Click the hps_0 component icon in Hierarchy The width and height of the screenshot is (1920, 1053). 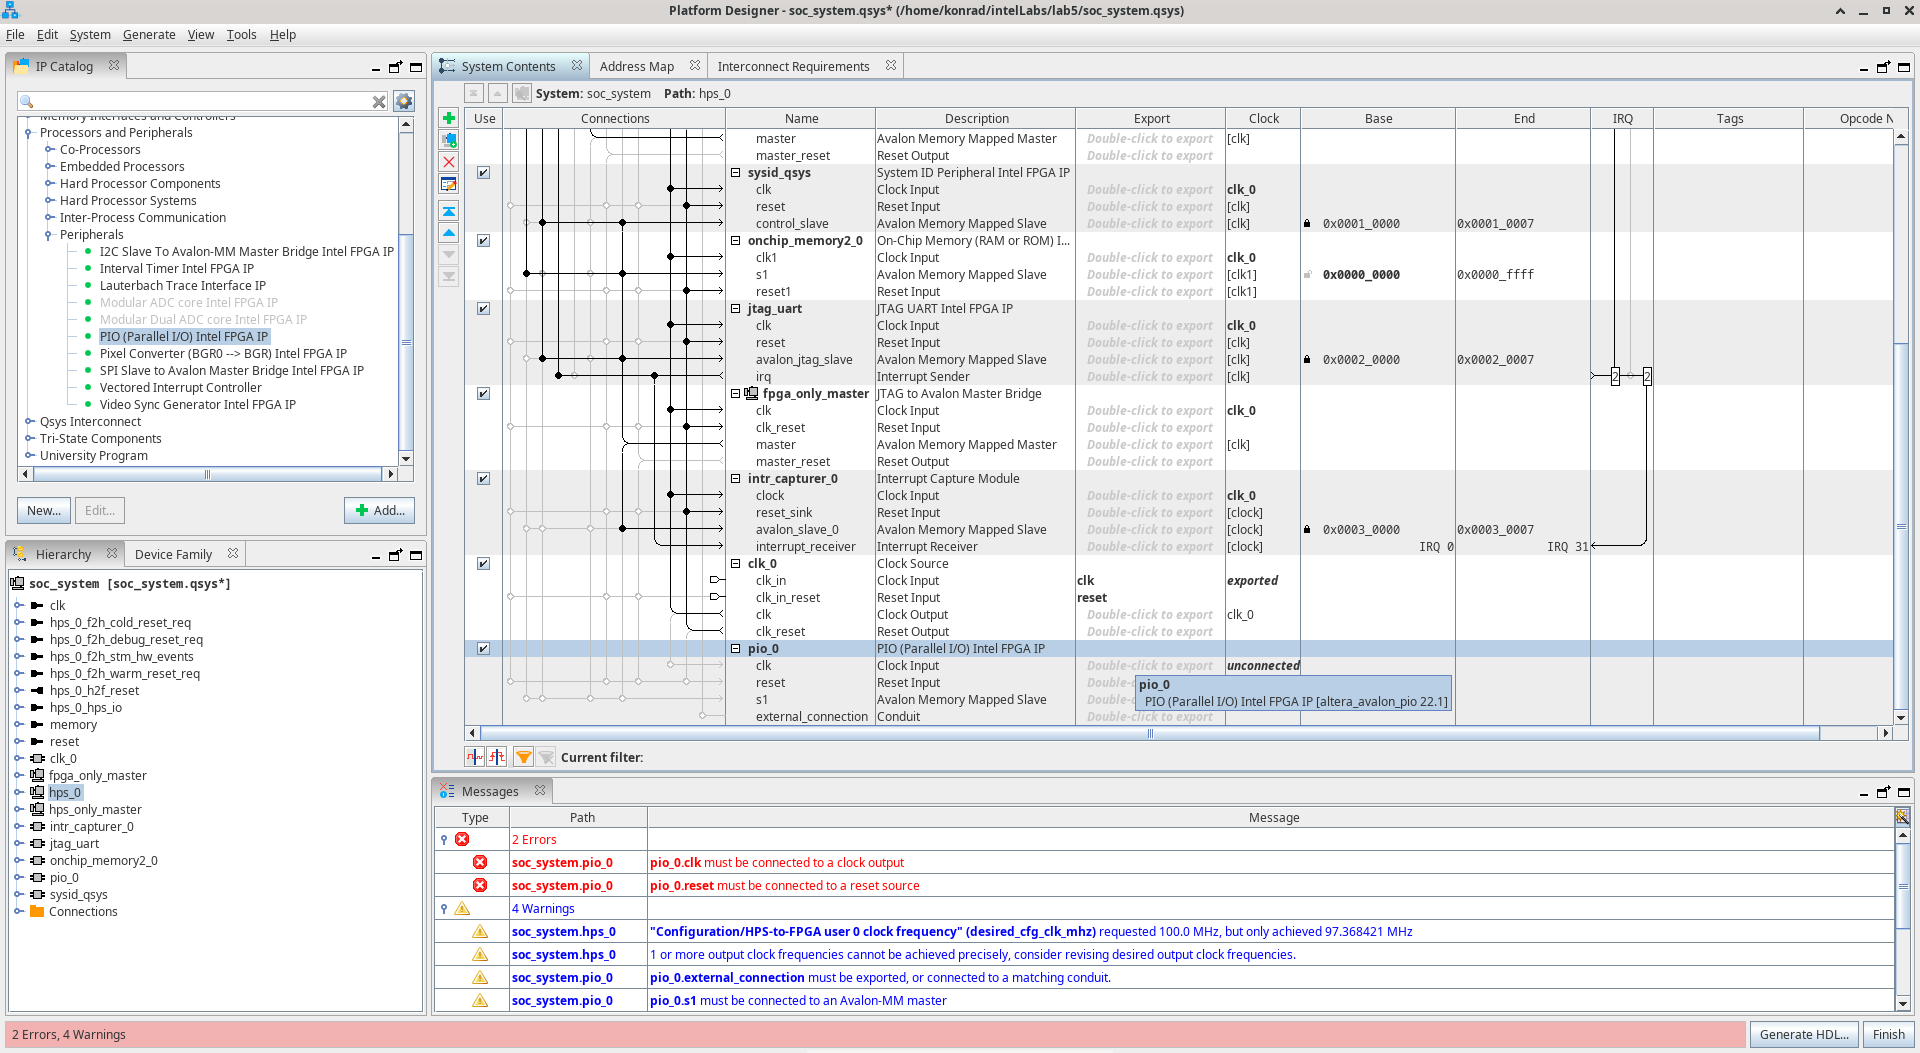37,792
